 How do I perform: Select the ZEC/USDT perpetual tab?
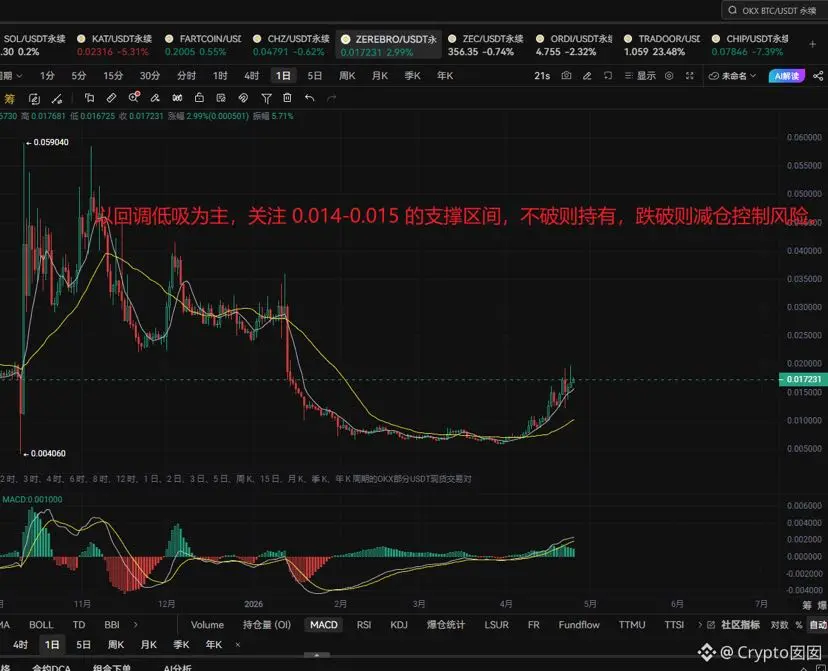click(486, 45)
